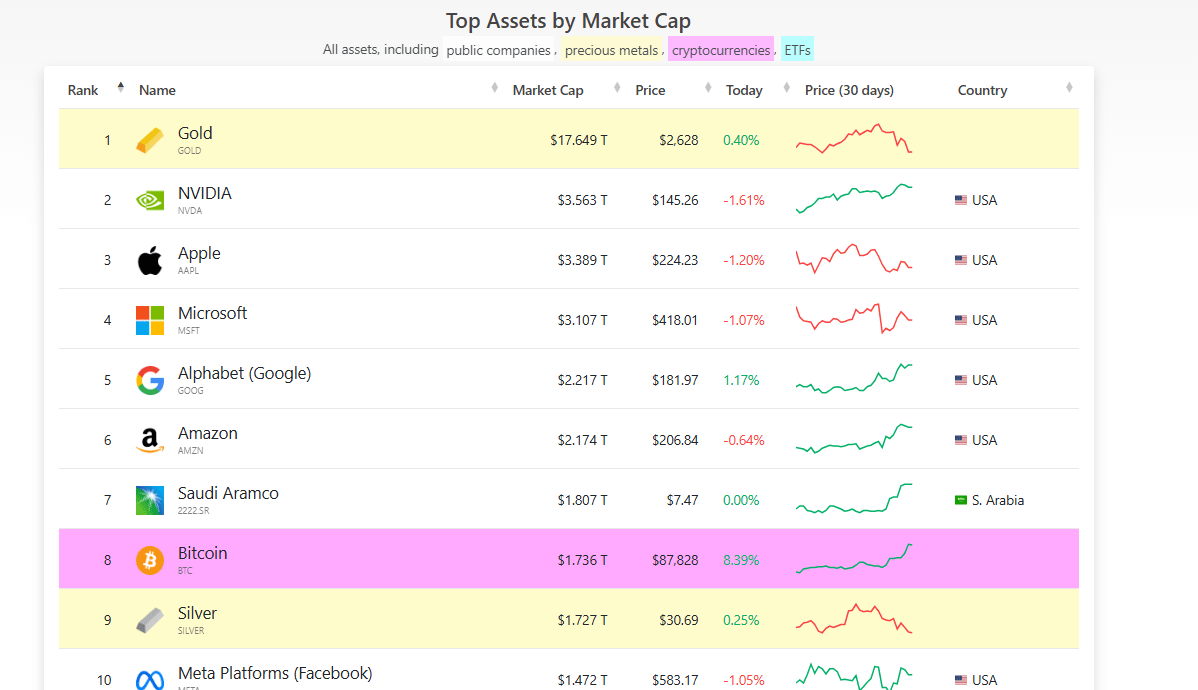1198x690 pixels.
Task: Click the Meta Platforms logo icon
Action: (x=150, y=680)
